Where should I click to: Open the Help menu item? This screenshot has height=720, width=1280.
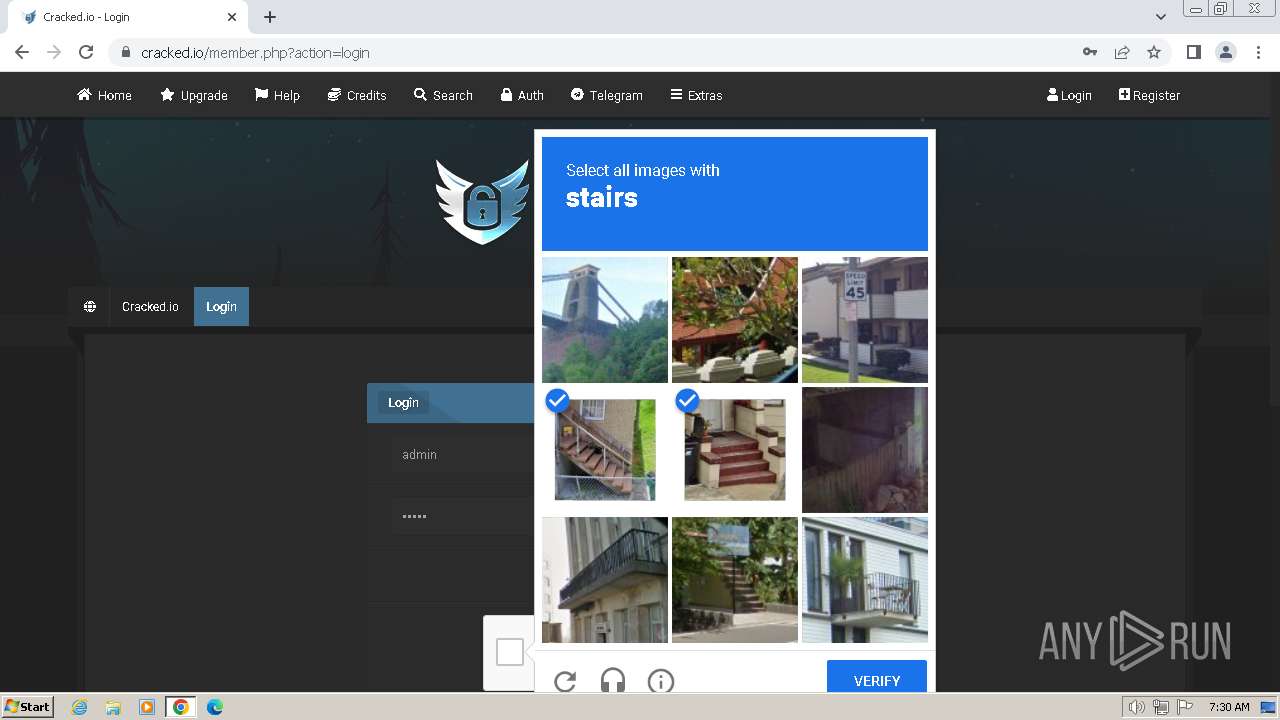(x=277, y=95)
